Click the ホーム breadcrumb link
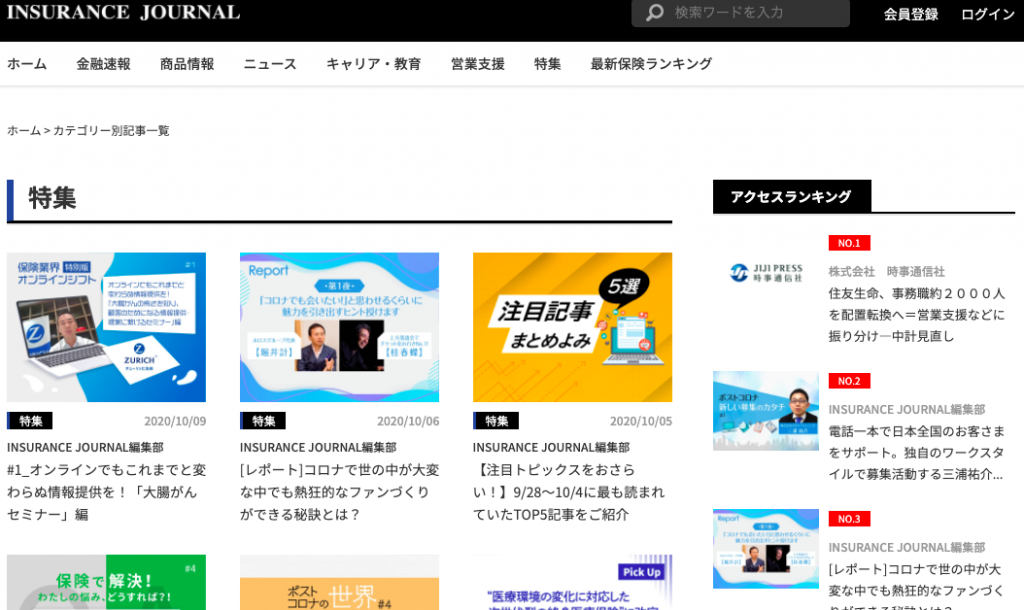 (24, 131)
